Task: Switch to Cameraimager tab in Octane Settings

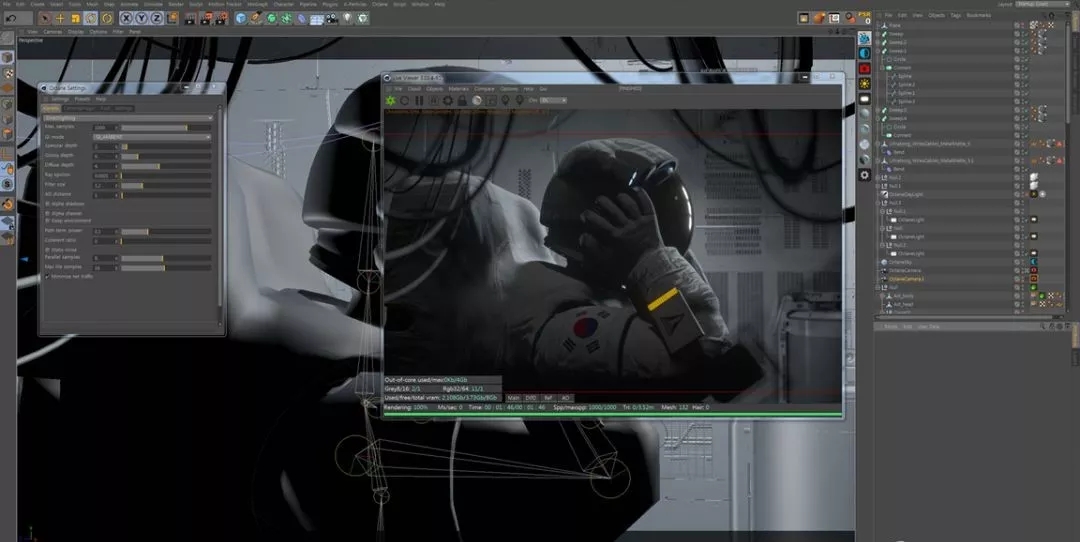Action: coord(80,109)
